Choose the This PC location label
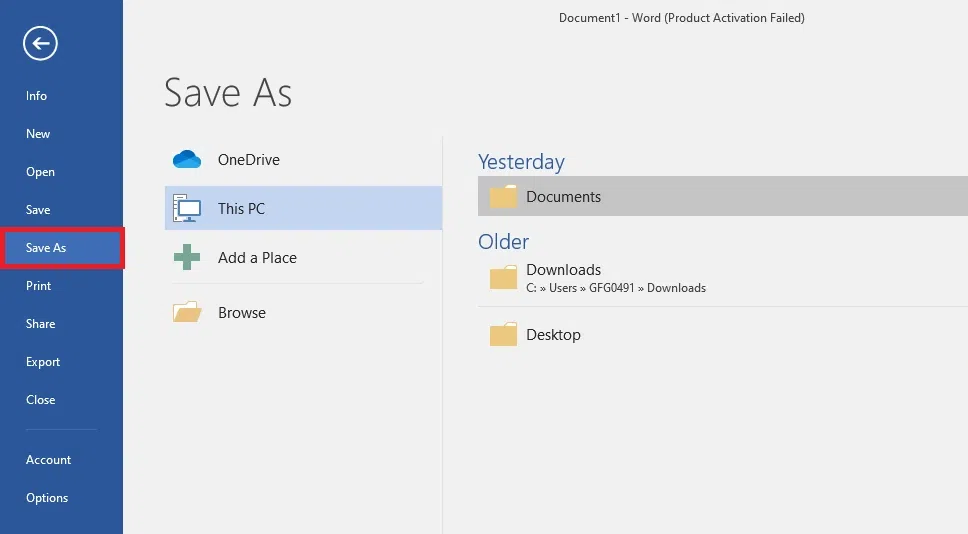Viewport: 968px width, 534px height. pyautogui.click(x=241, y=209)
